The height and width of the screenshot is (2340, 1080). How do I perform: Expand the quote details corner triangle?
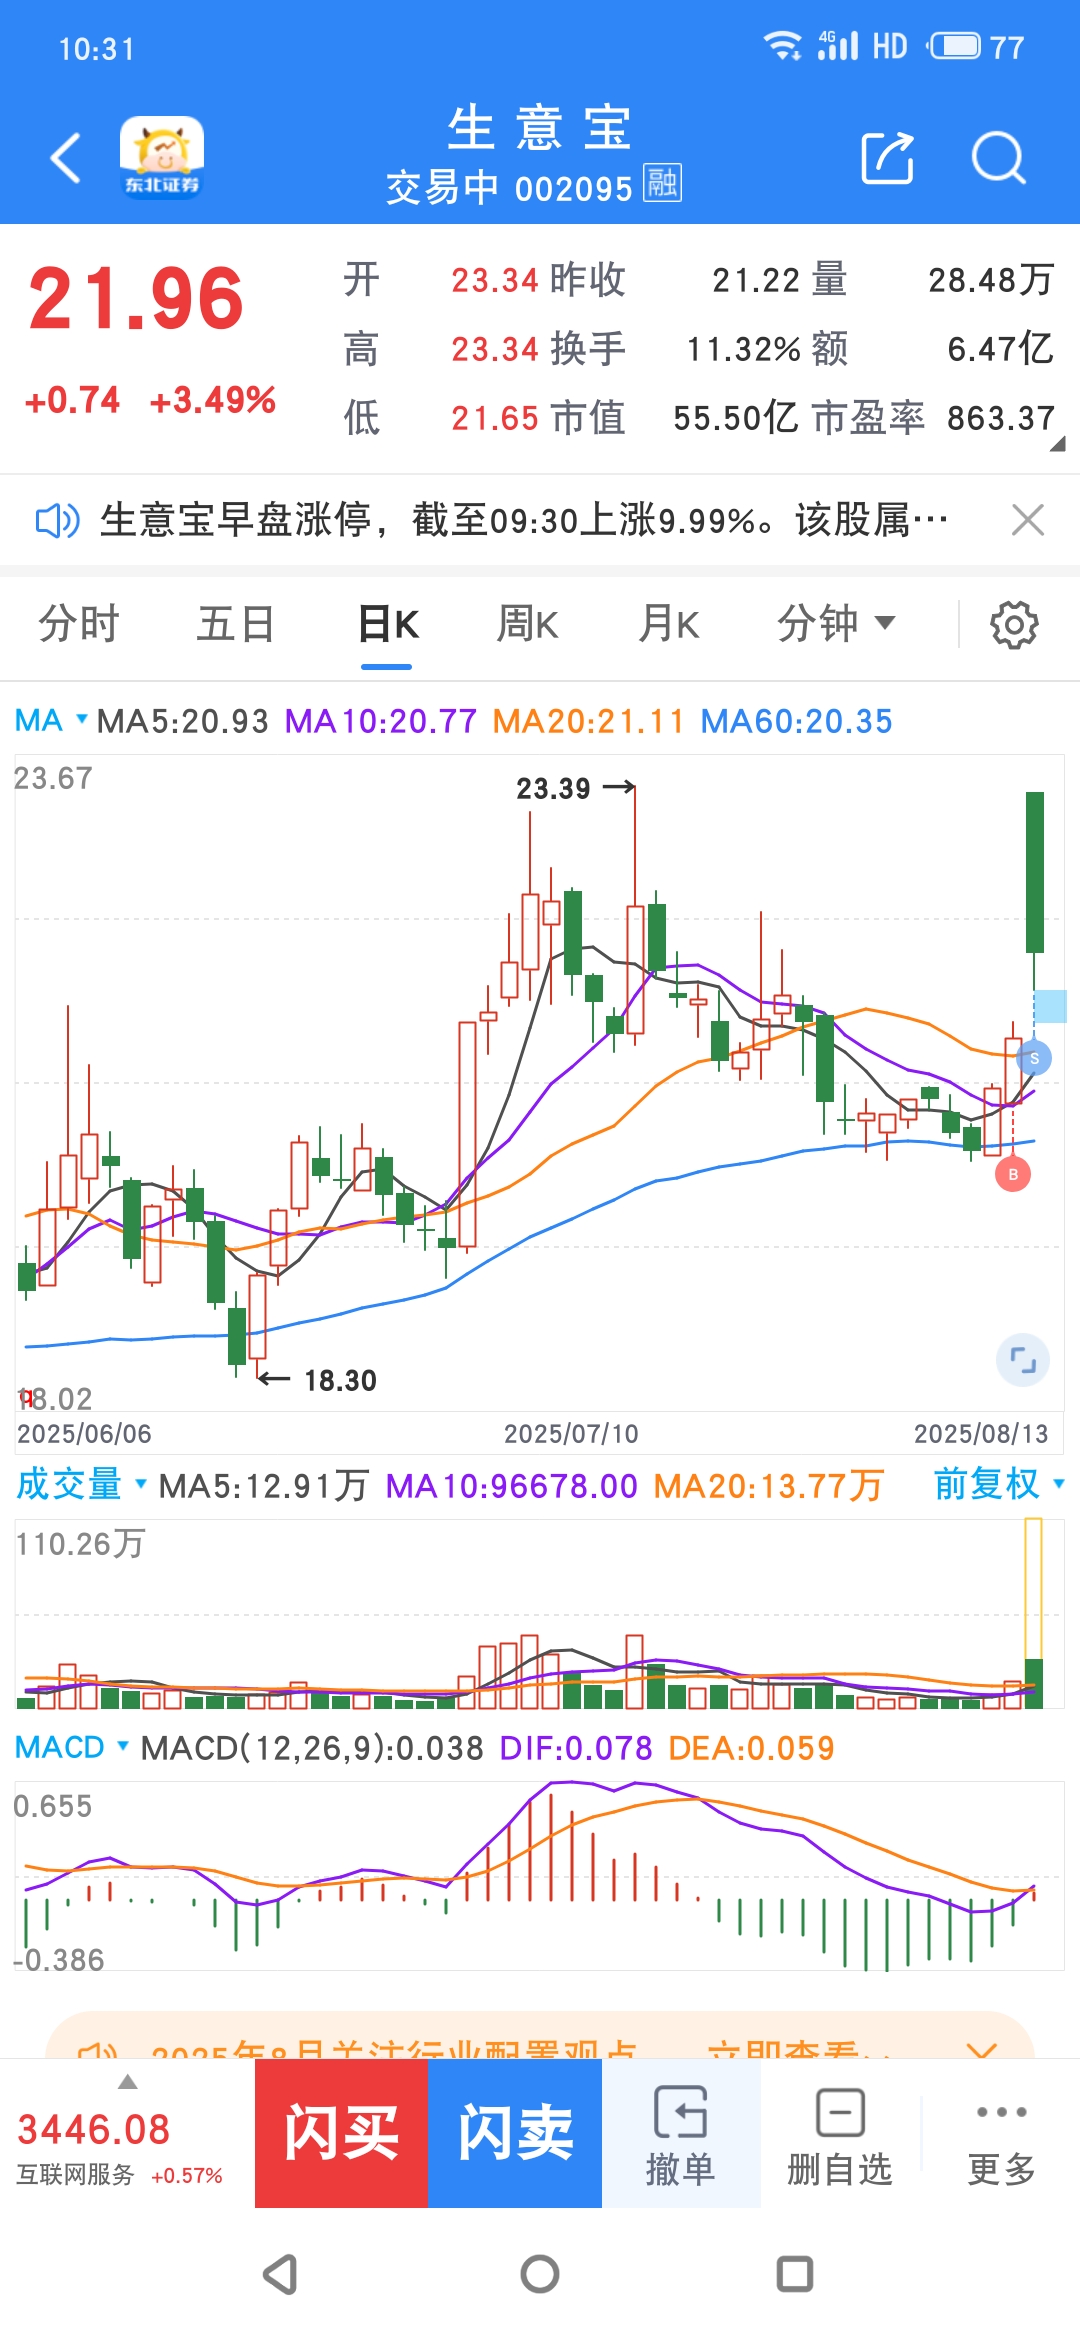tap(1057, 444)
